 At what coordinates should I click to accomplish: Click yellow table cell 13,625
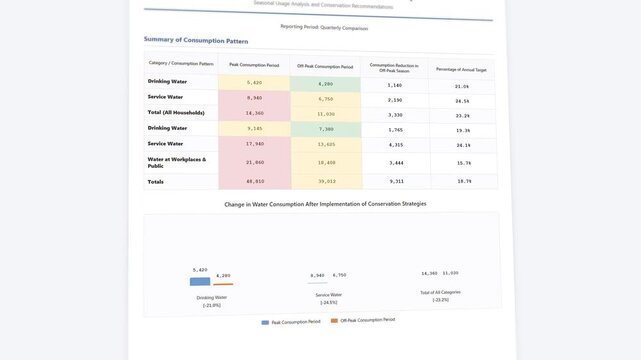(326, 145)
